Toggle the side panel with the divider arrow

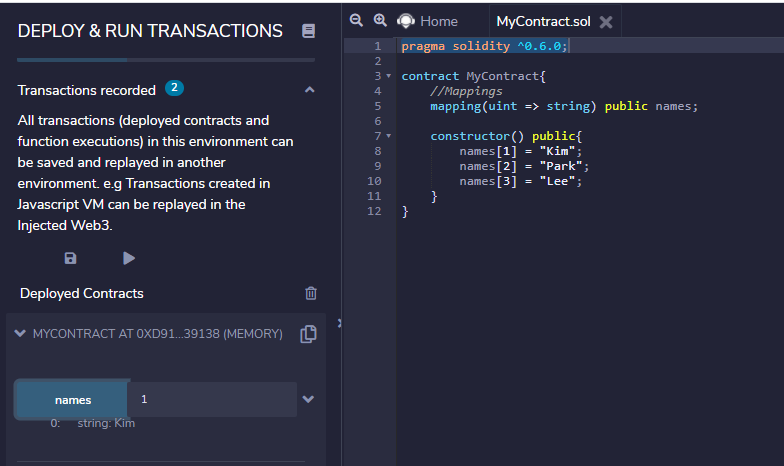(340, 324)
